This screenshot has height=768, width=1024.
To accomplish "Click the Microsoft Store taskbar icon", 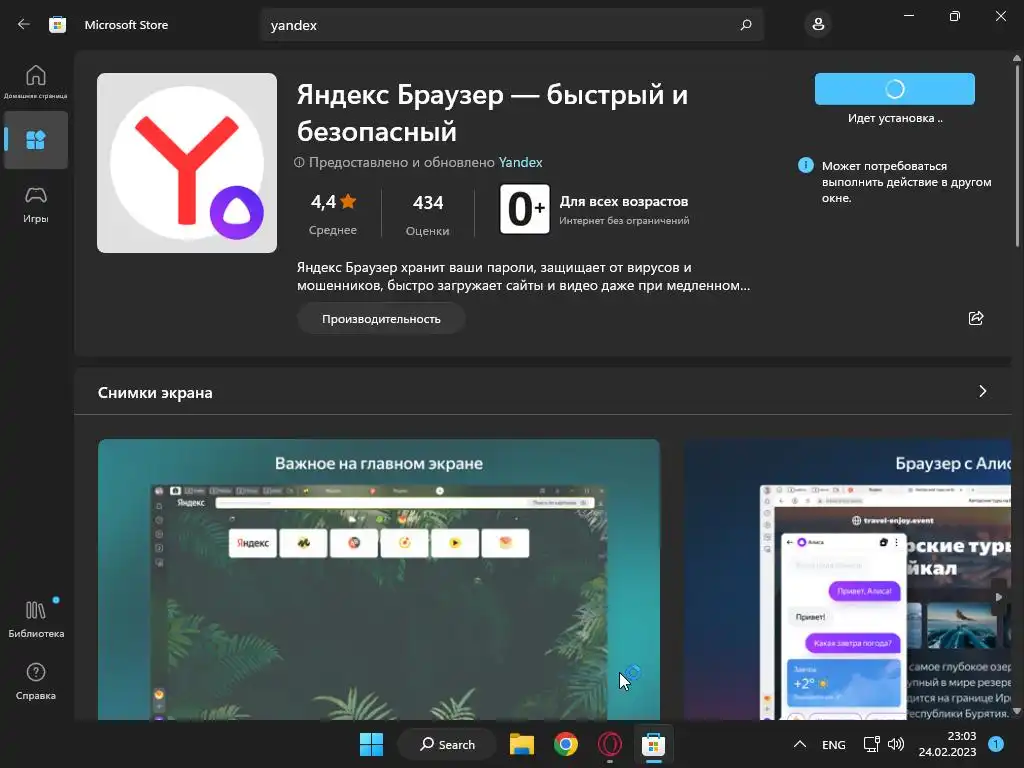I will [653, 744].
